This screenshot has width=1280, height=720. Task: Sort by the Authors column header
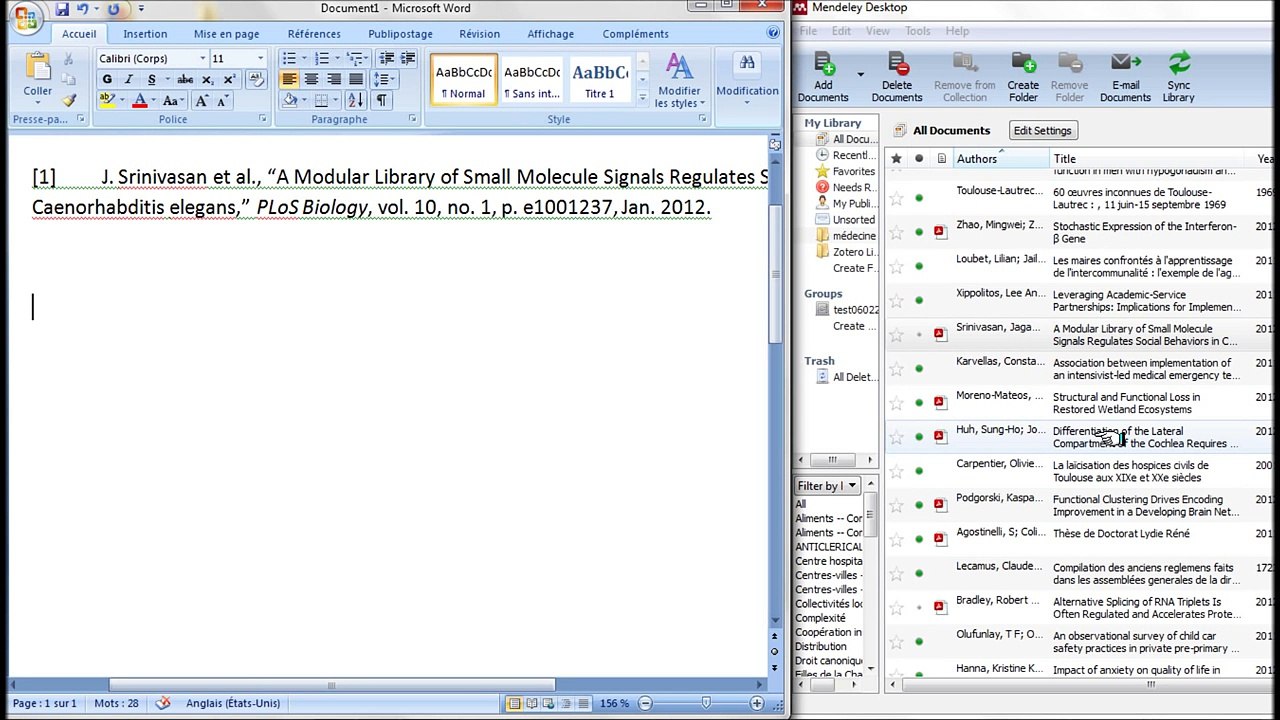tap(999, 159)
